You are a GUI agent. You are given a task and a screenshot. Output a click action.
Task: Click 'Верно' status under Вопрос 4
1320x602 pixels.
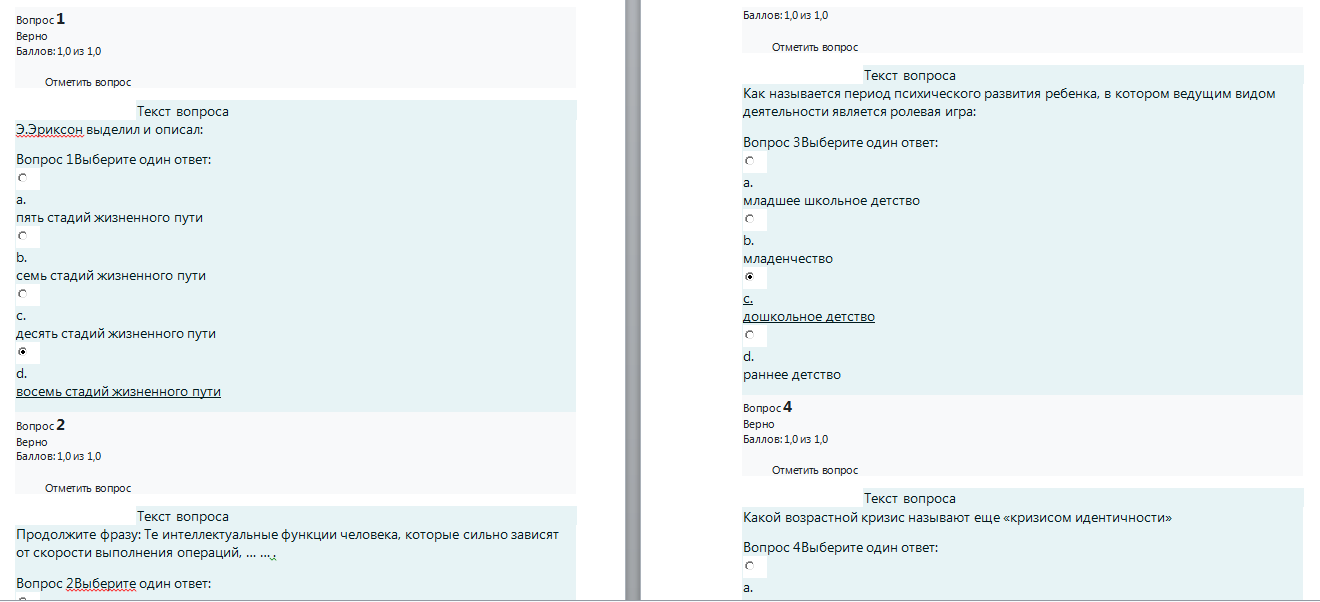click(x=759, y=424)
